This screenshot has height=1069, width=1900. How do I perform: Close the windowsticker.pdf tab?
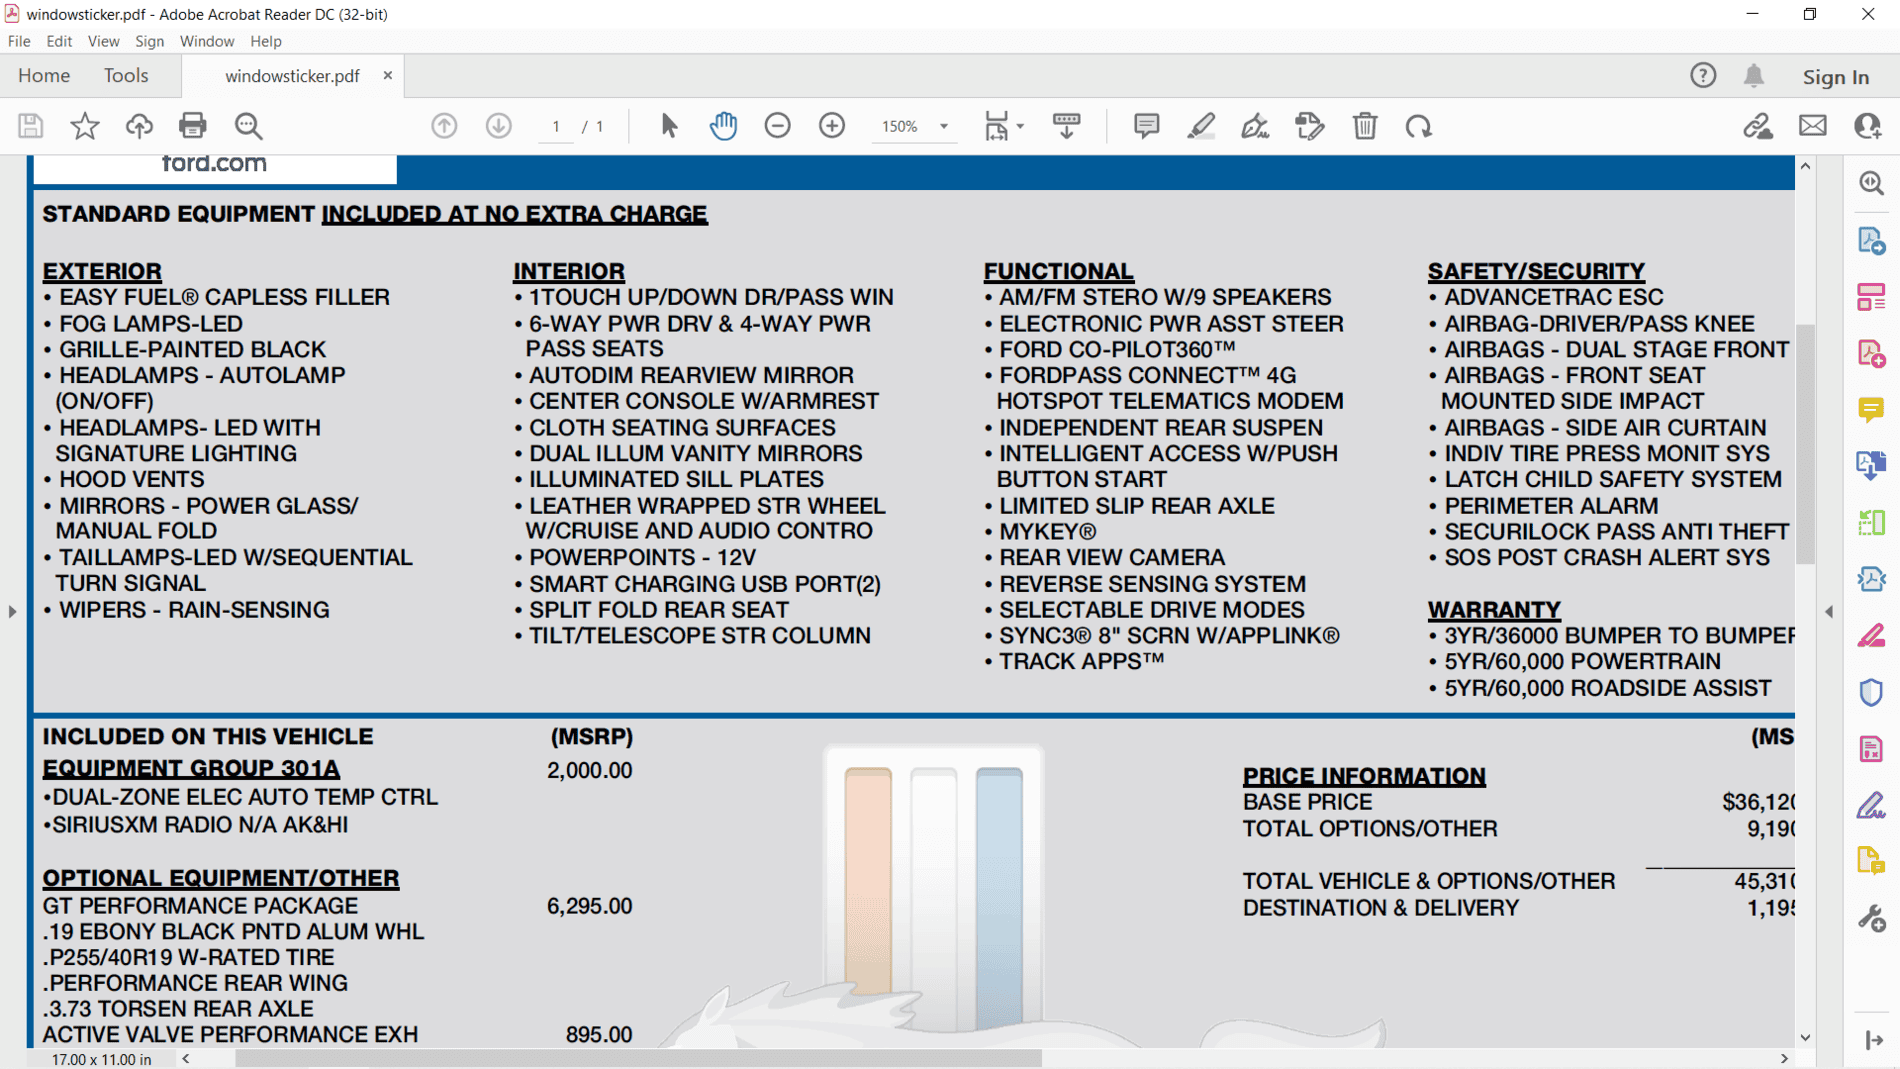[388, 76]
